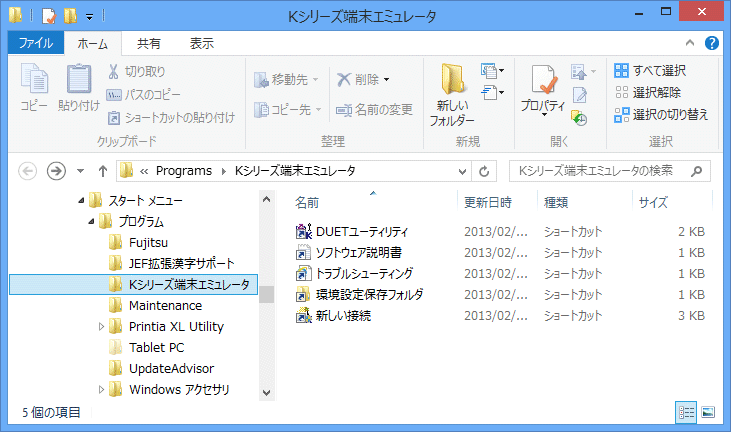This screenshot has height=432, width=731.
Task: Open Help with the blue question icon
Action: click(712, 43)
